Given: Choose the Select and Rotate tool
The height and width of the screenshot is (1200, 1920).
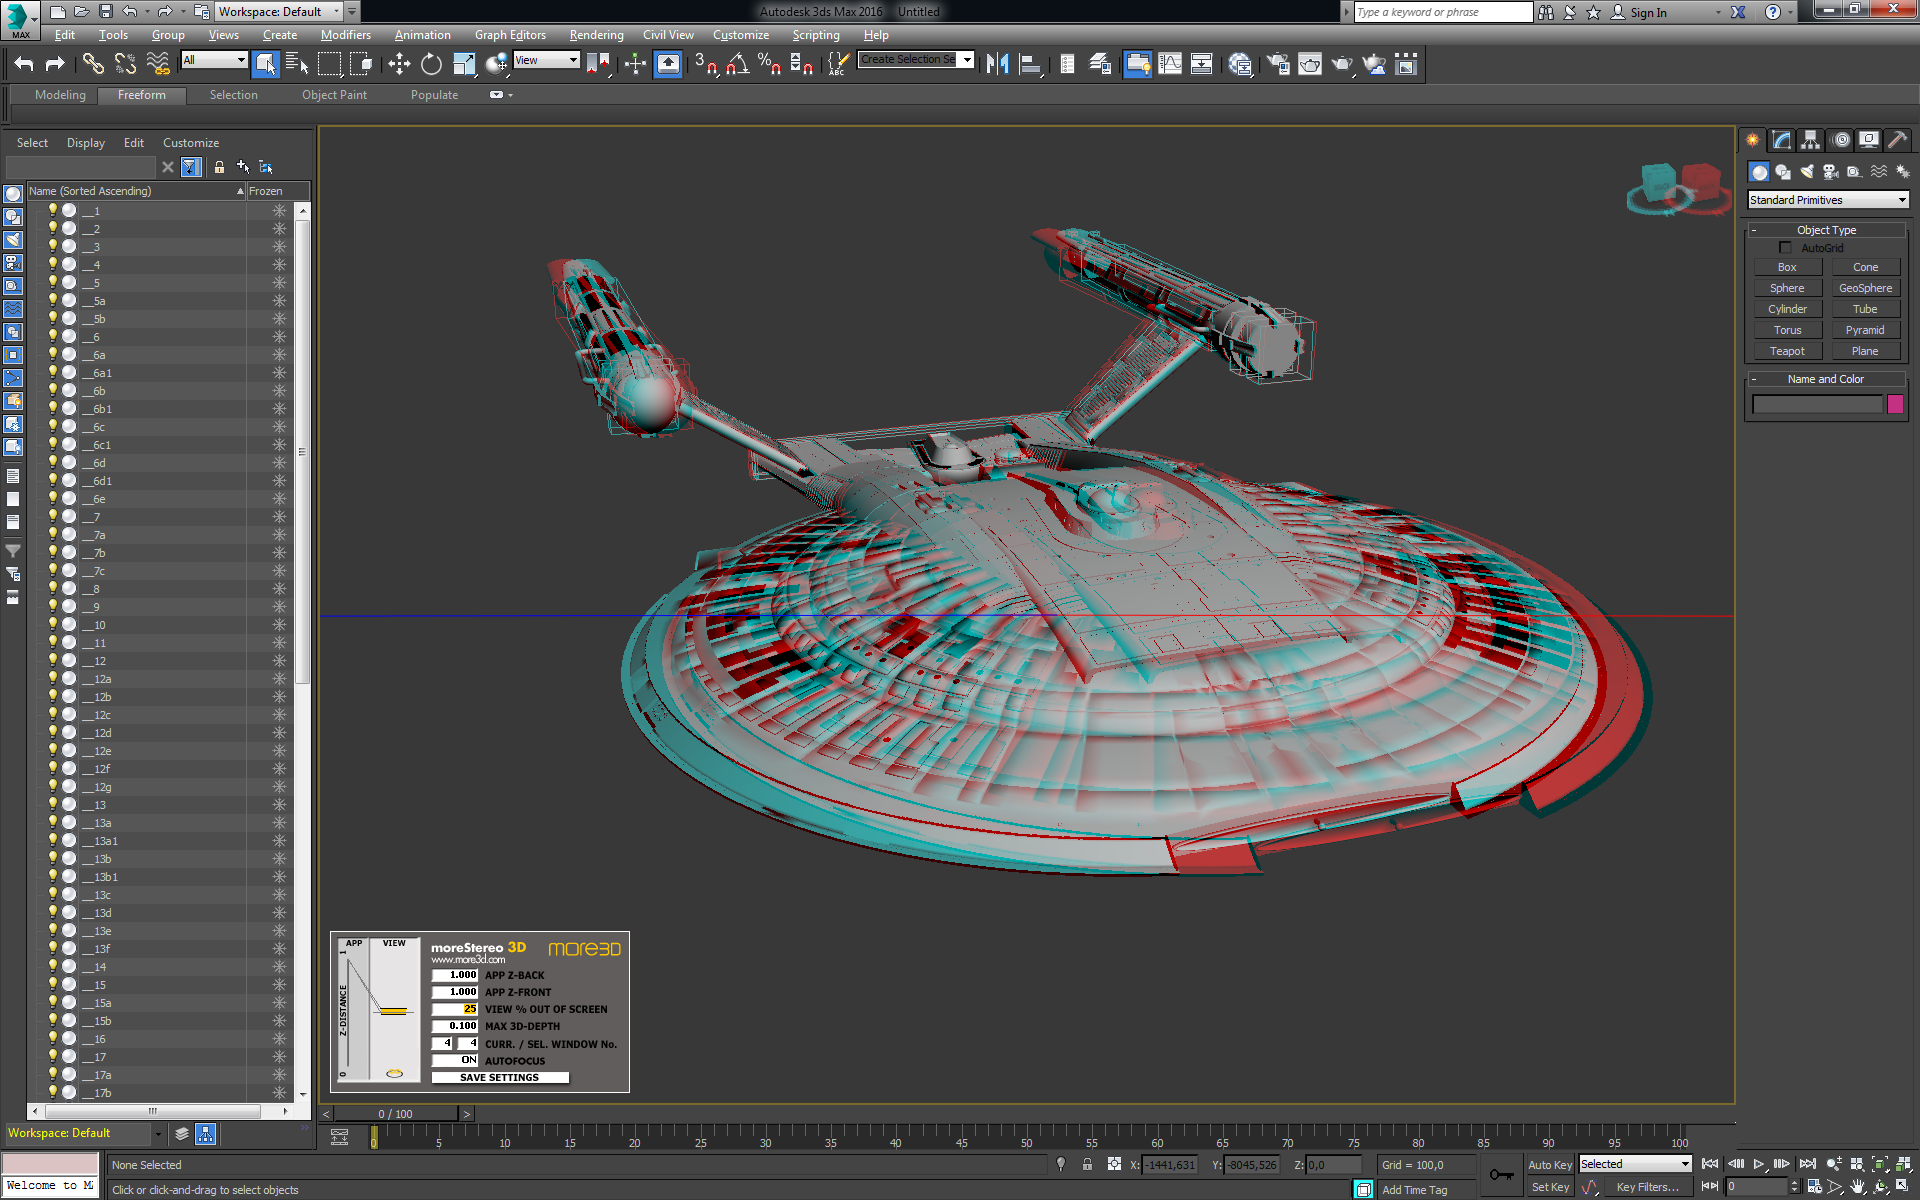Looking at the screenshot, I should pyautogui.click(x=431, y=64).
